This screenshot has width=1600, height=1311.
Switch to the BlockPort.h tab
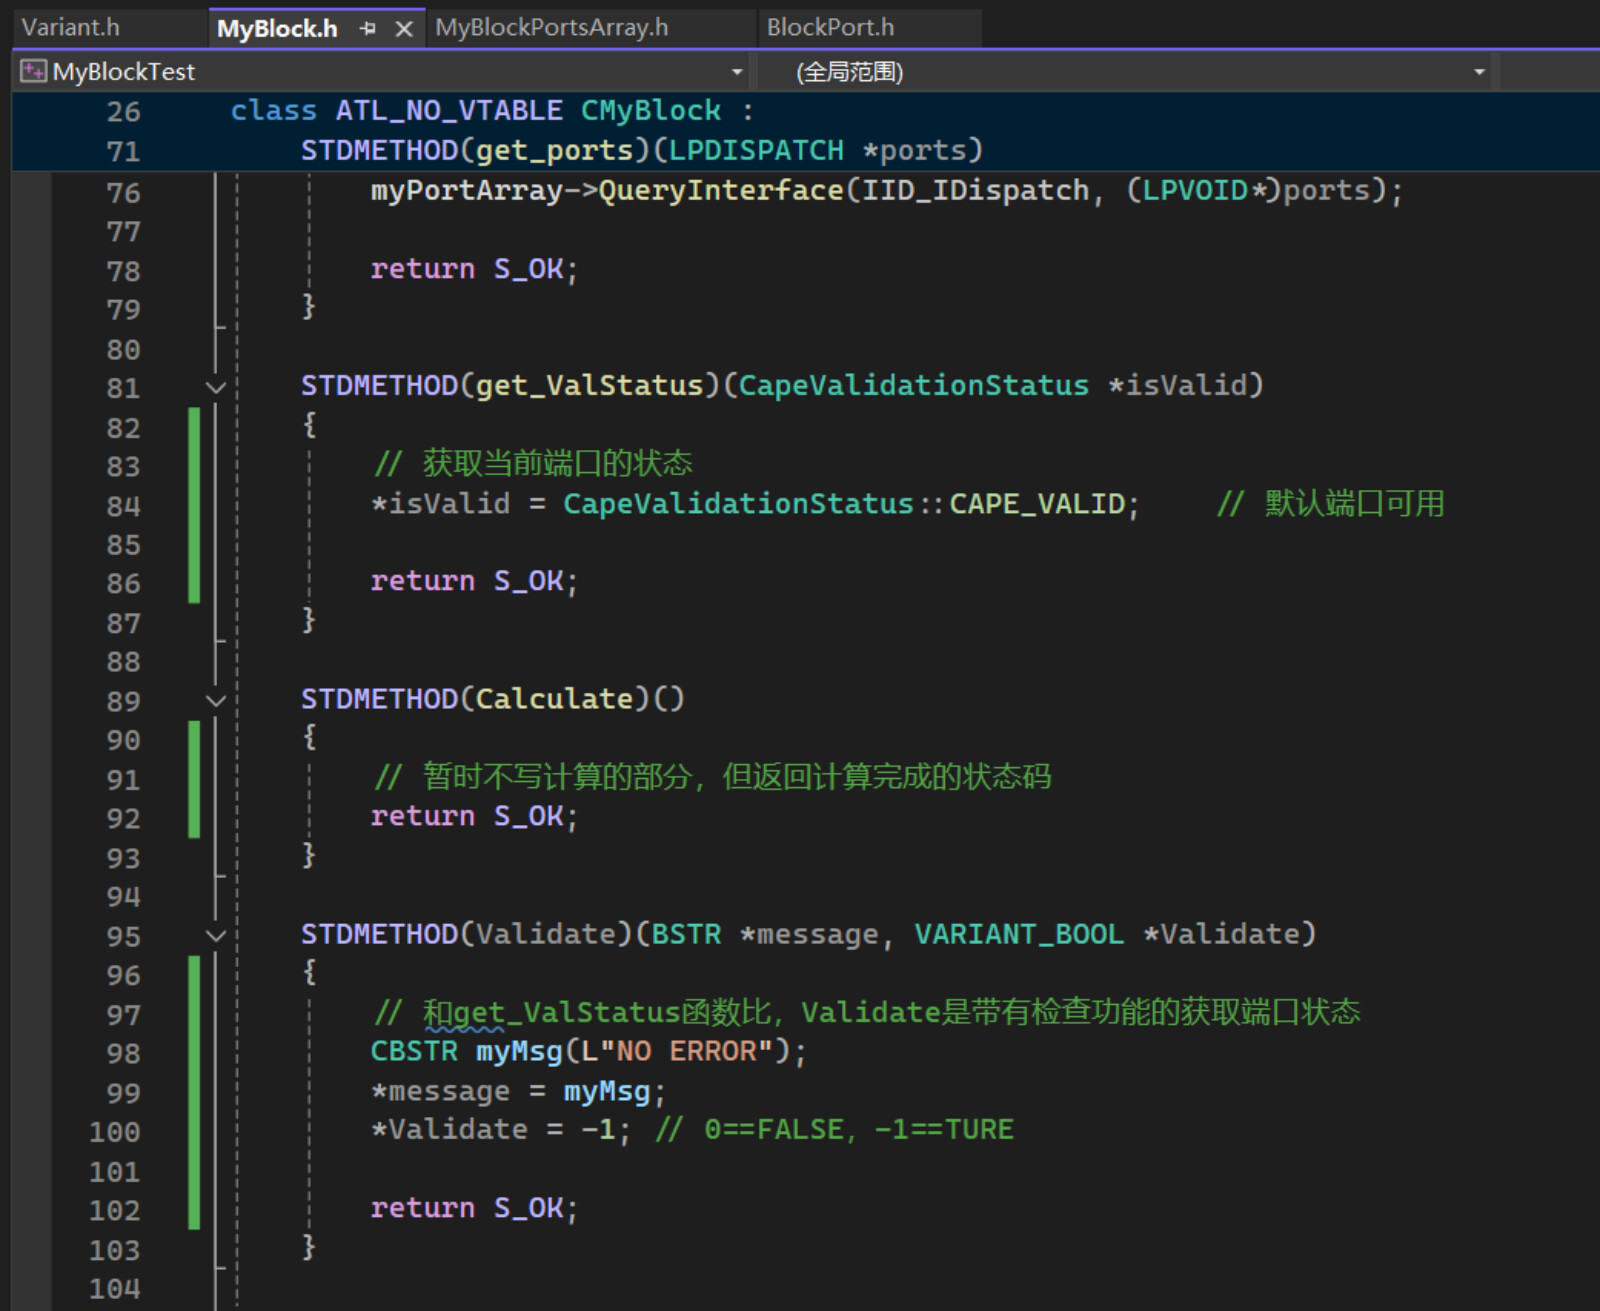pyautogui.click(x=830, y=27)
